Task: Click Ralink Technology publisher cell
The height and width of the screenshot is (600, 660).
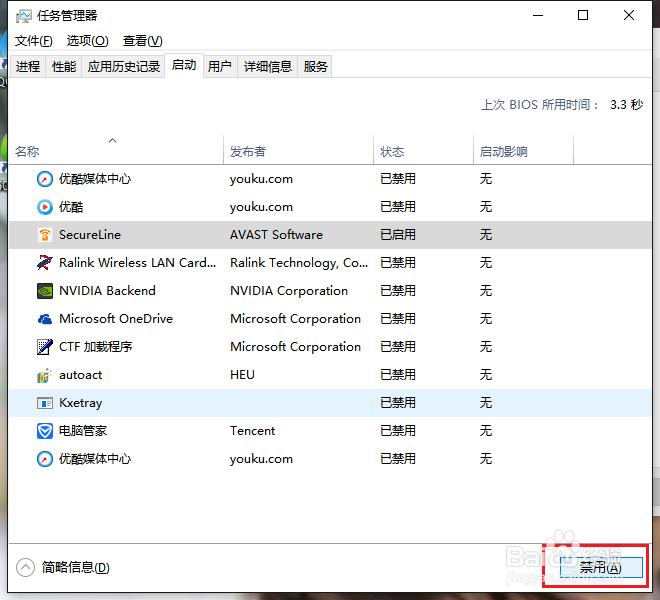Action: pos(299,263)
